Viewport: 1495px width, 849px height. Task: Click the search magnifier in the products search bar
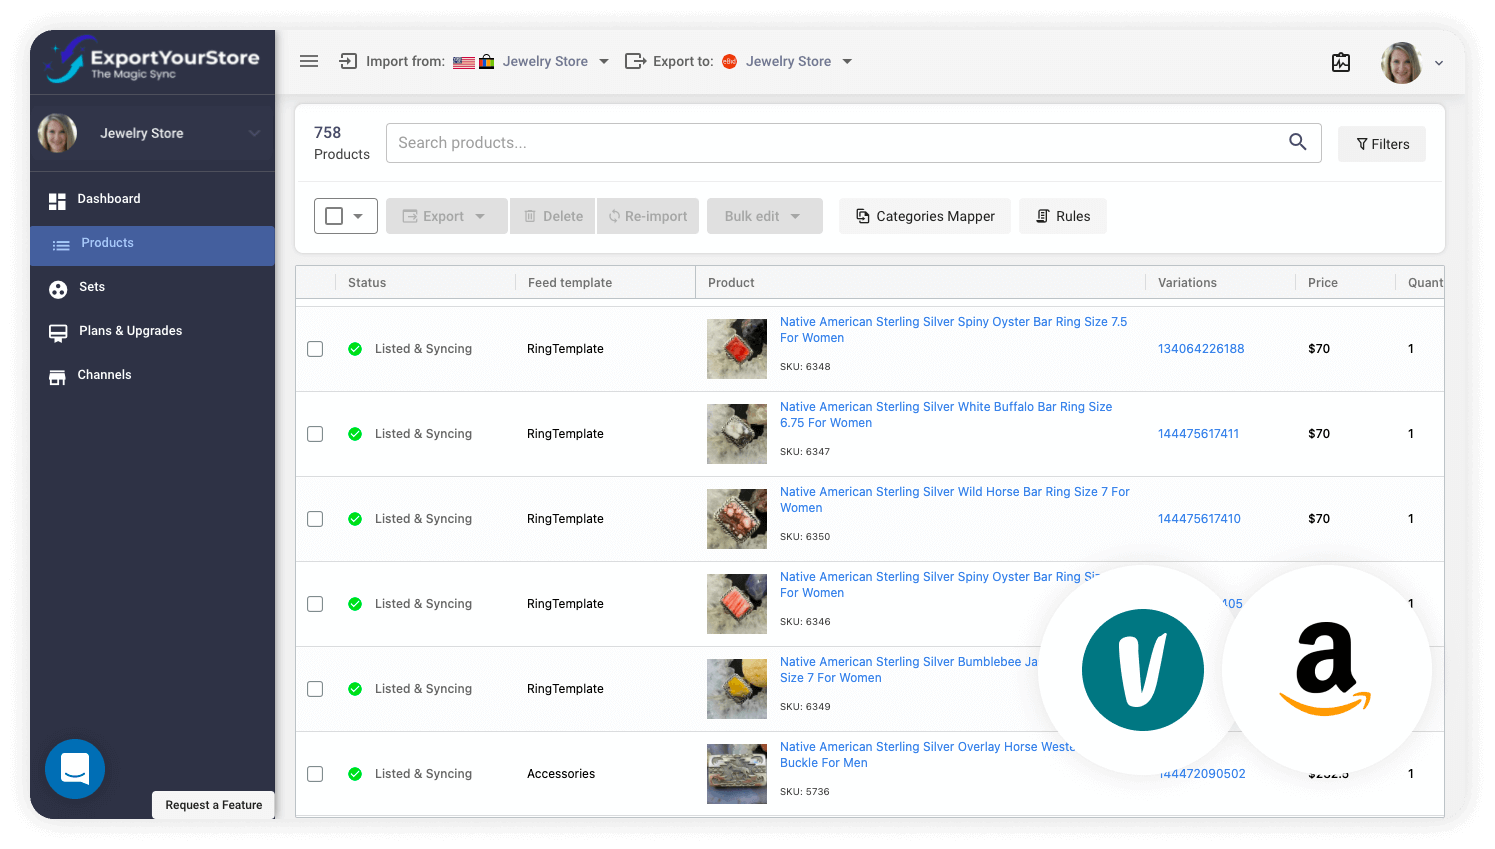click(x=1297, y=142)
